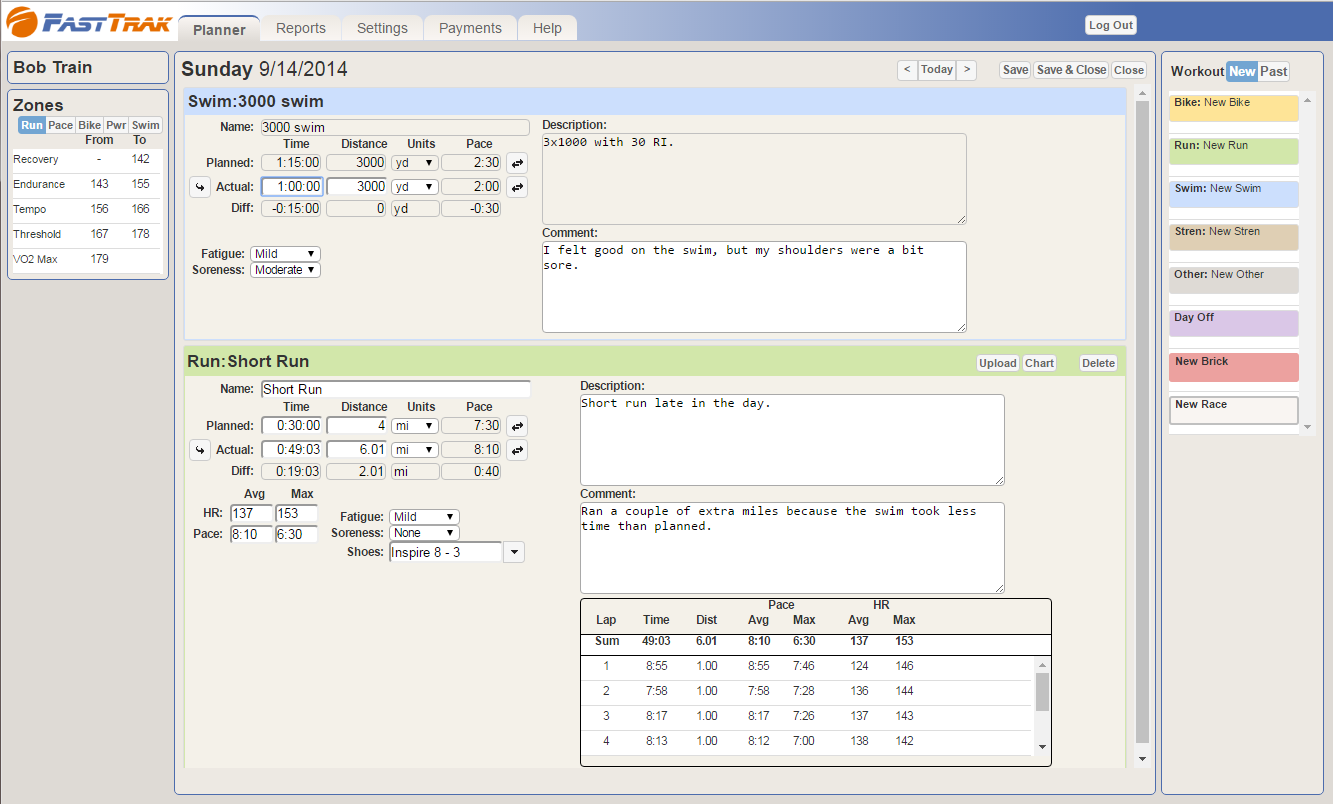This screenshot has height=804, width=1333.
Task: Click the copy-planned arrow icon for swim Actual
Action: 200,187
